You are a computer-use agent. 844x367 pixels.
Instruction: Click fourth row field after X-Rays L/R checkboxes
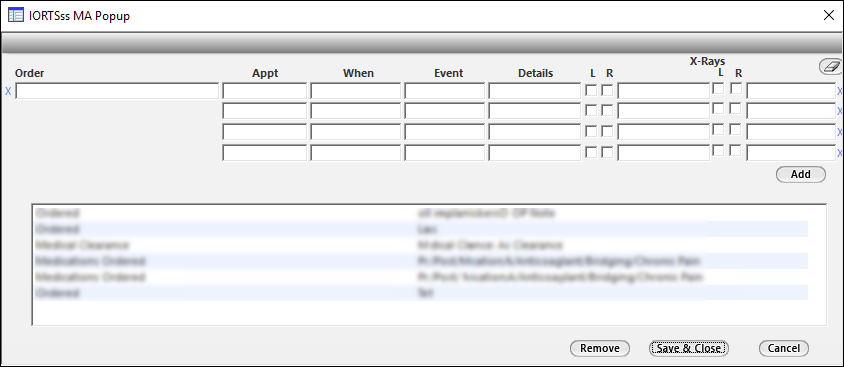(791, 153)
